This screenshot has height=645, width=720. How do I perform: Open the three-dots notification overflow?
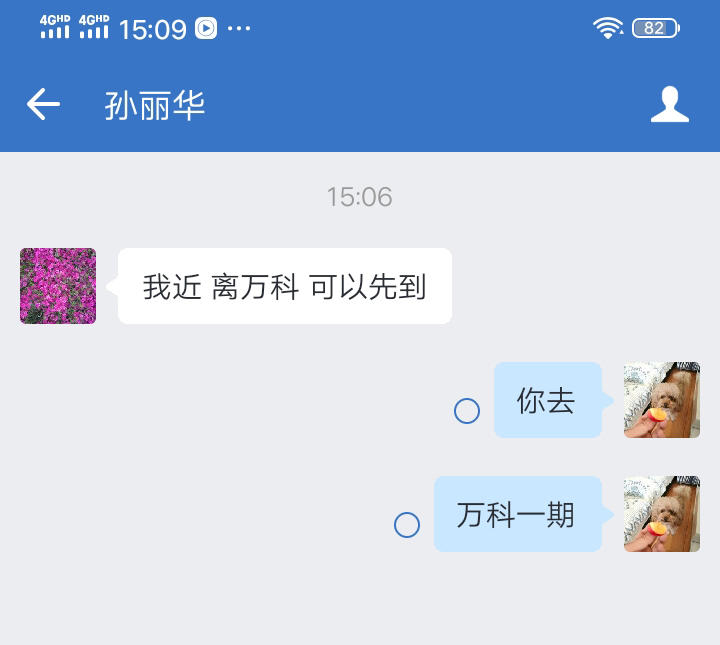(x=239, y=28)
